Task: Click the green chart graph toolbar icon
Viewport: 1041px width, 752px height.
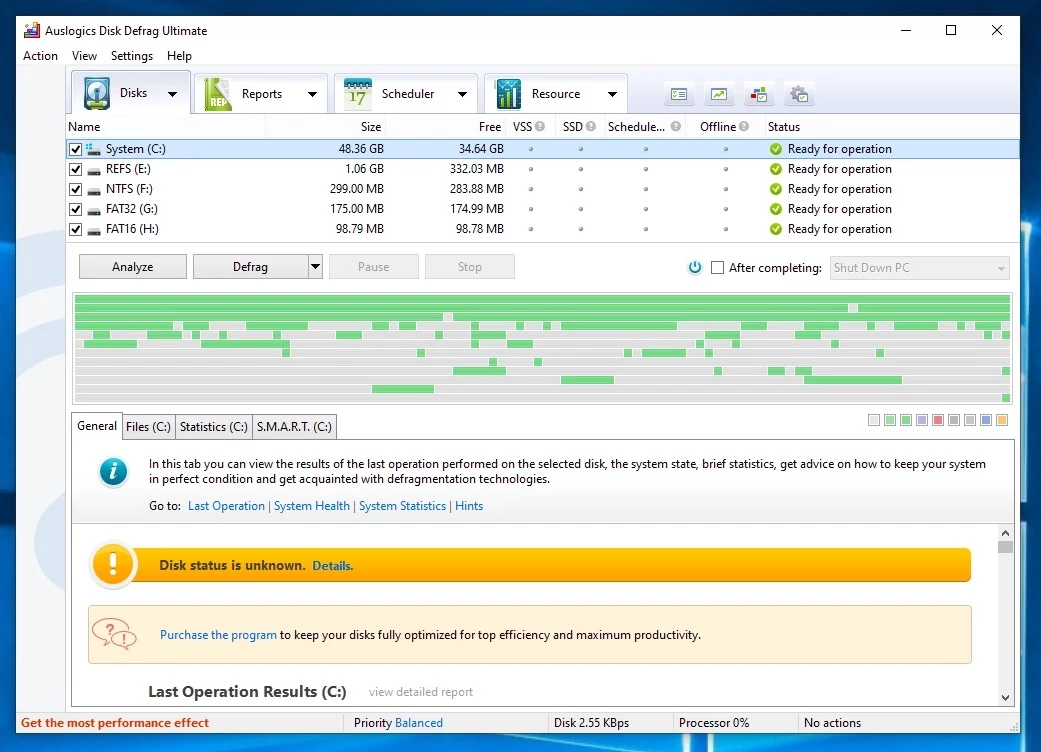Action: click(x=719, y=94)
